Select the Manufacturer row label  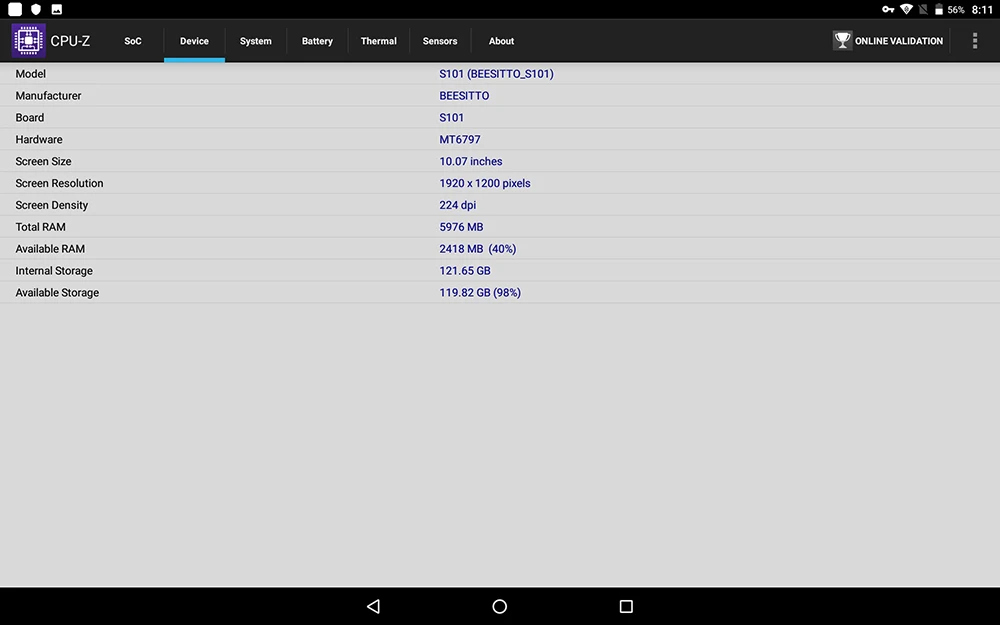[x=48, y=96]
